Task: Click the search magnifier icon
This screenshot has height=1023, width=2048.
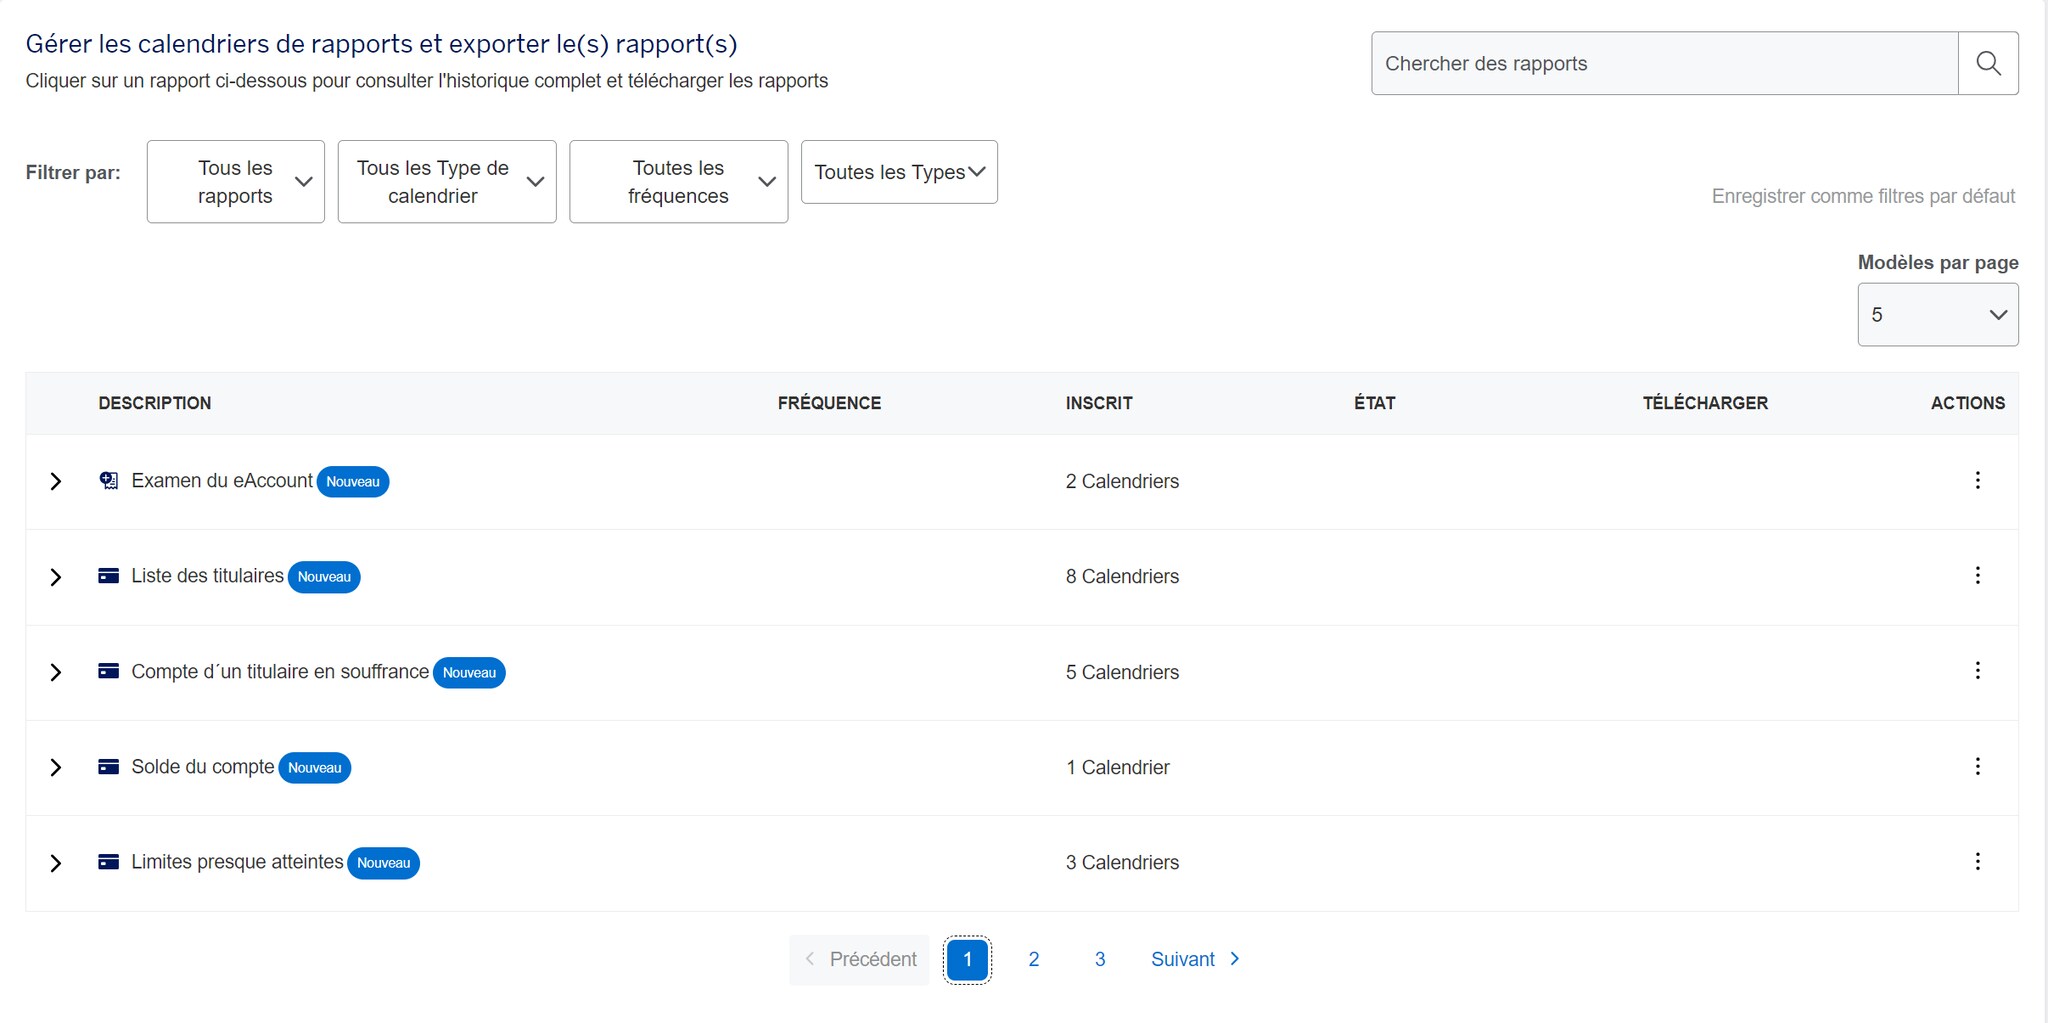Action: click(1988, 63)
